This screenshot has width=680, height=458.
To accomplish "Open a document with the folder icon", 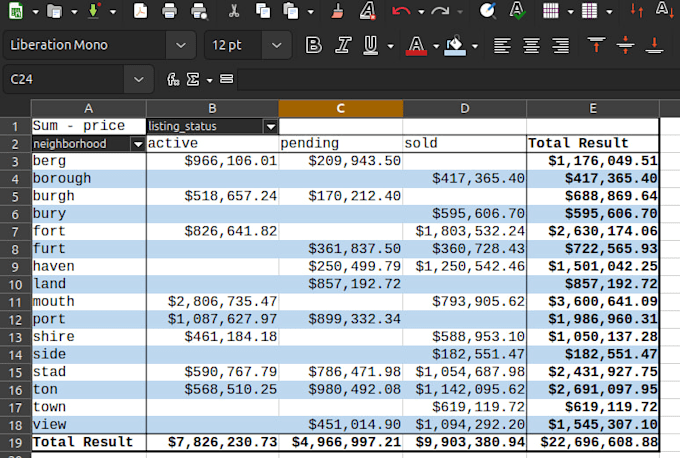I will [x=55, y=11].
